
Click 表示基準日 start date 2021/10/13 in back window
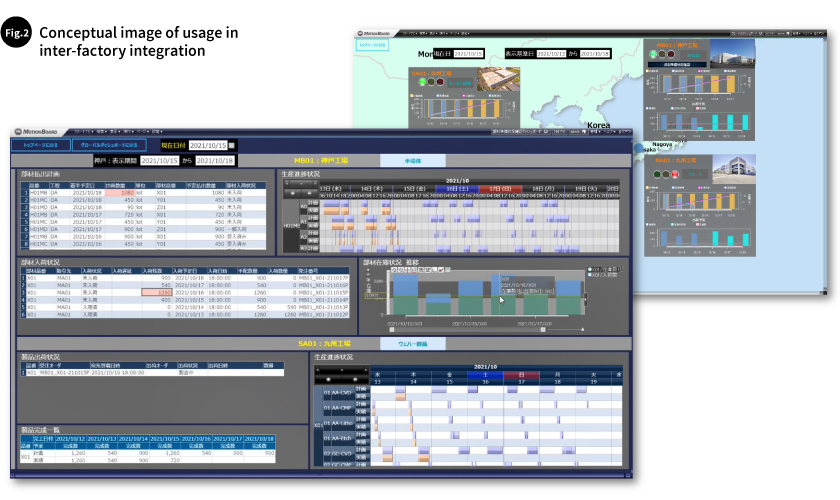pos(551,54)
